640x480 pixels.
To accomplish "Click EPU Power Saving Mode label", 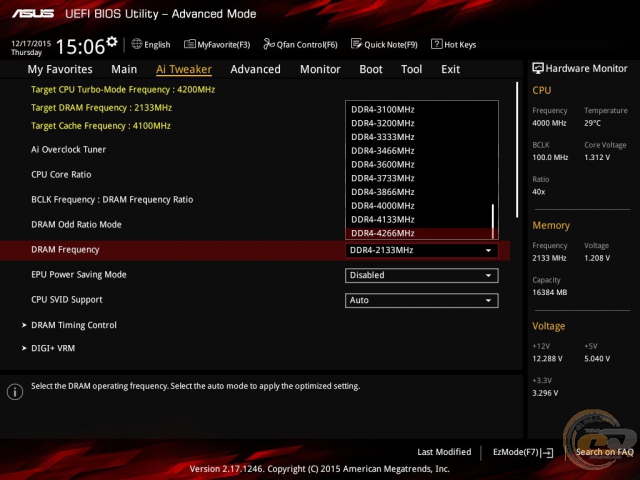I will point(79,275).
